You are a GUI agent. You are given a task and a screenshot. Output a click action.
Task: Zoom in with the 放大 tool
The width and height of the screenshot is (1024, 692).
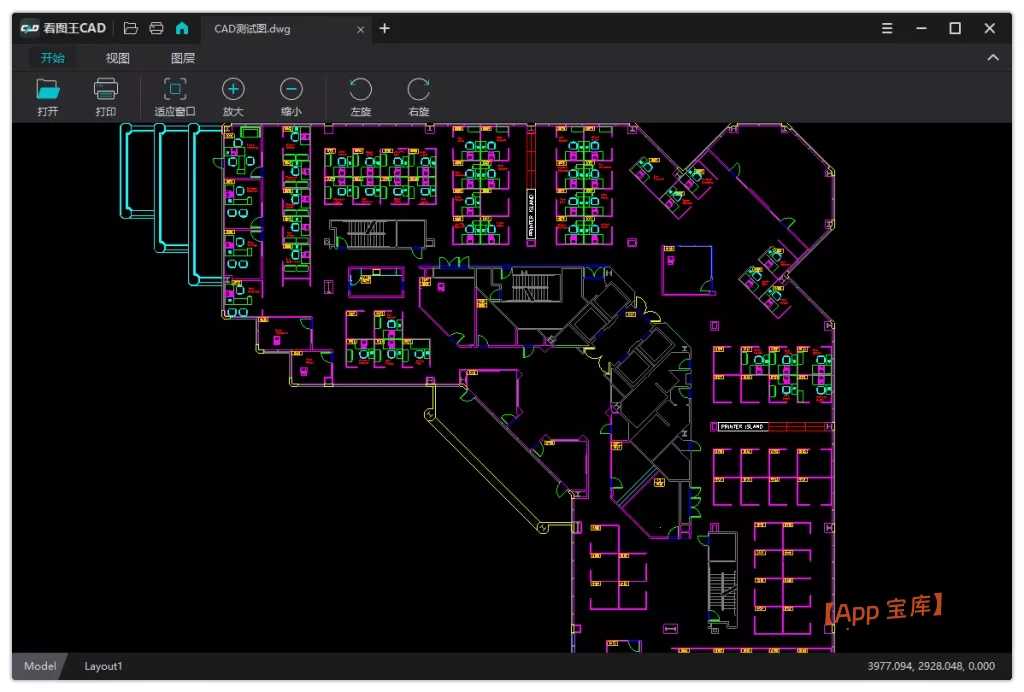[x=233, y=96]
